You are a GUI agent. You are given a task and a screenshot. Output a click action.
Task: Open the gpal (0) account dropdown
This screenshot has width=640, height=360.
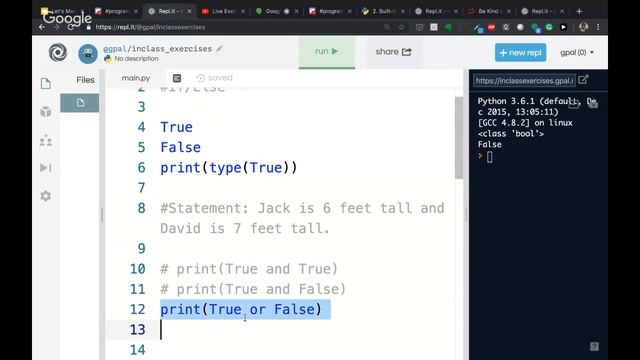pos(577,53)
